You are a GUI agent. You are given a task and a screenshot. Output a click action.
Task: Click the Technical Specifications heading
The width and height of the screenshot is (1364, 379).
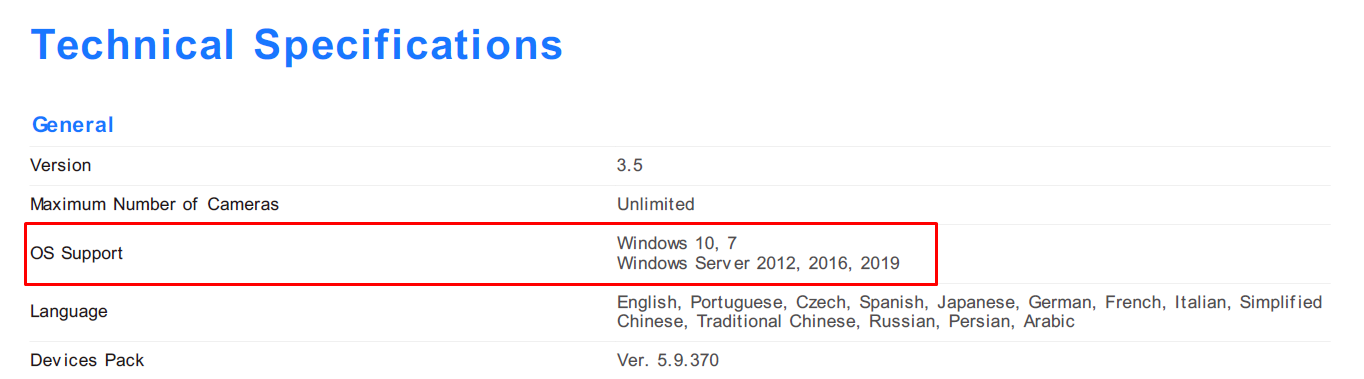click(297, 46)
